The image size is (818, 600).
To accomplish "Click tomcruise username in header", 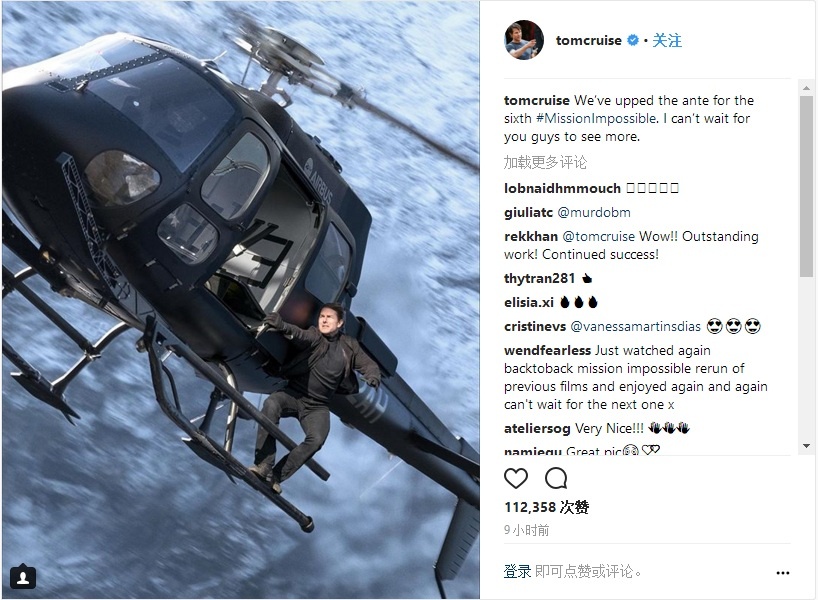I will [x=588, y=40].
